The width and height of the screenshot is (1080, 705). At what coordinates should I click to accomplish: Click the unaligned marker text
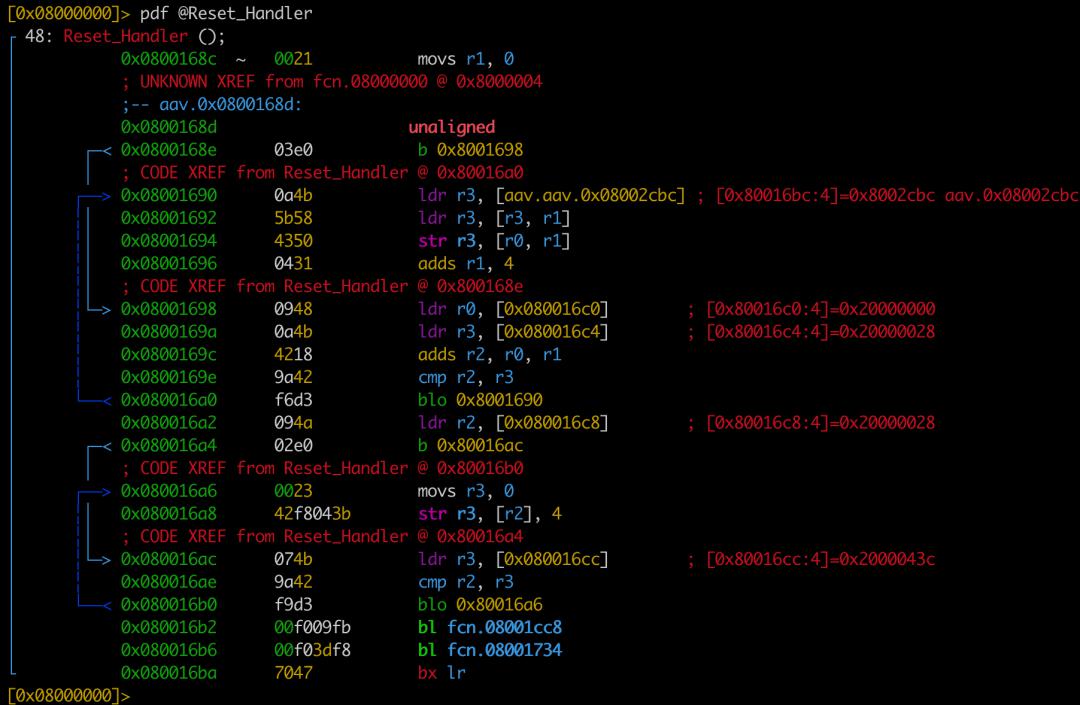(451, 127)
